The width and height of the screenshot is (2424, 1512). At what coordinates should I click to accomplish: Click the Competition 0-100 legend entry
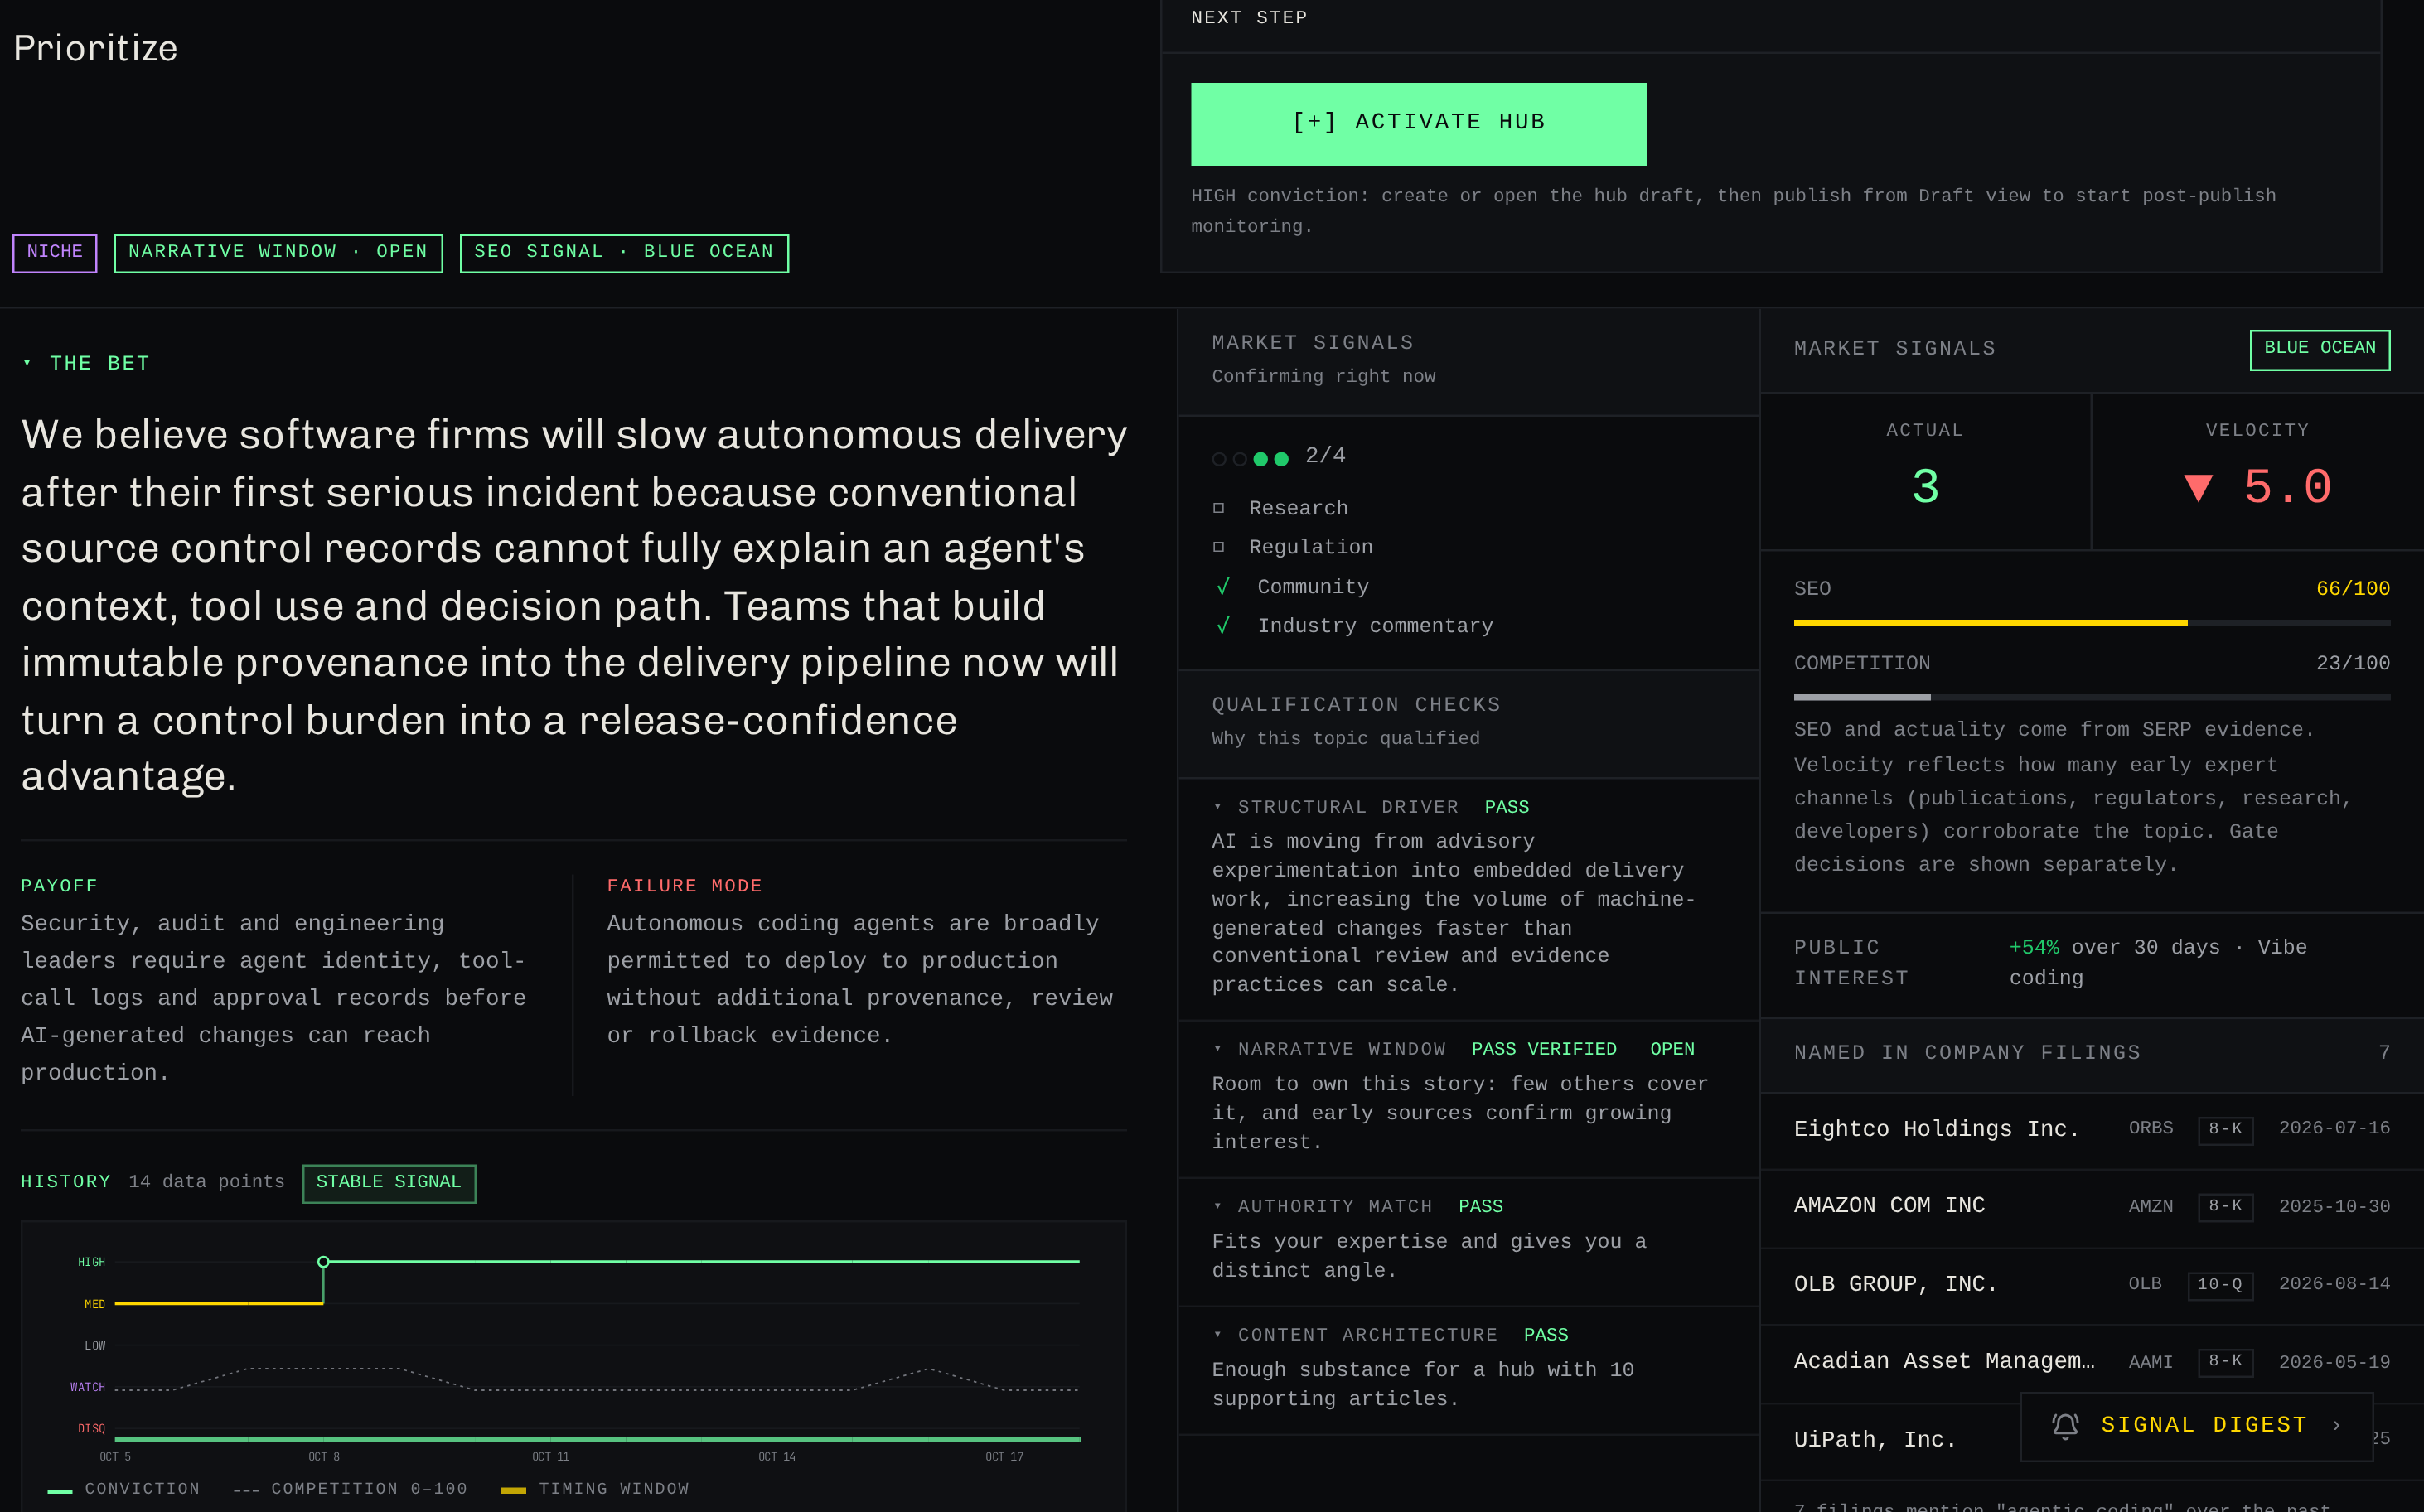[350, 1489]
